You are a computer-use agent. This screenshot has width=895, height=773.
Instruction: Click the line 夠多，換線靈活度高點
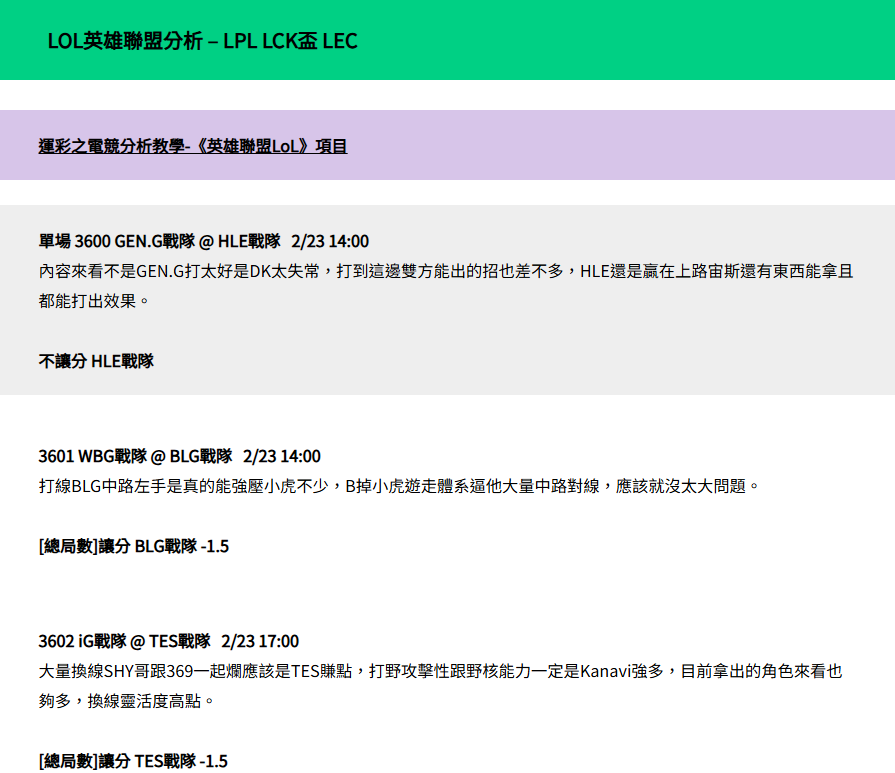coord(127,701)
